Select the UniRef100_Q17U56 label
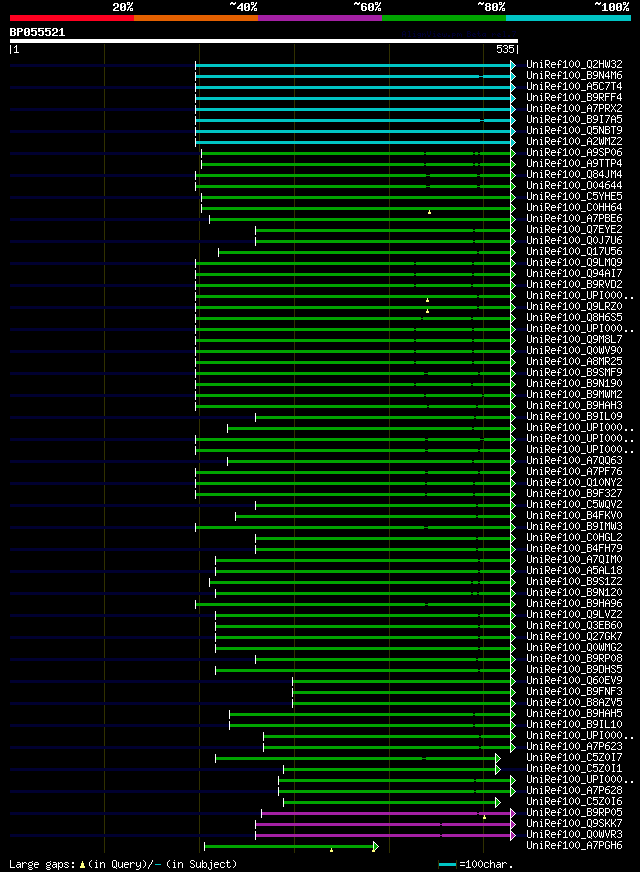 tap(574, 252)
